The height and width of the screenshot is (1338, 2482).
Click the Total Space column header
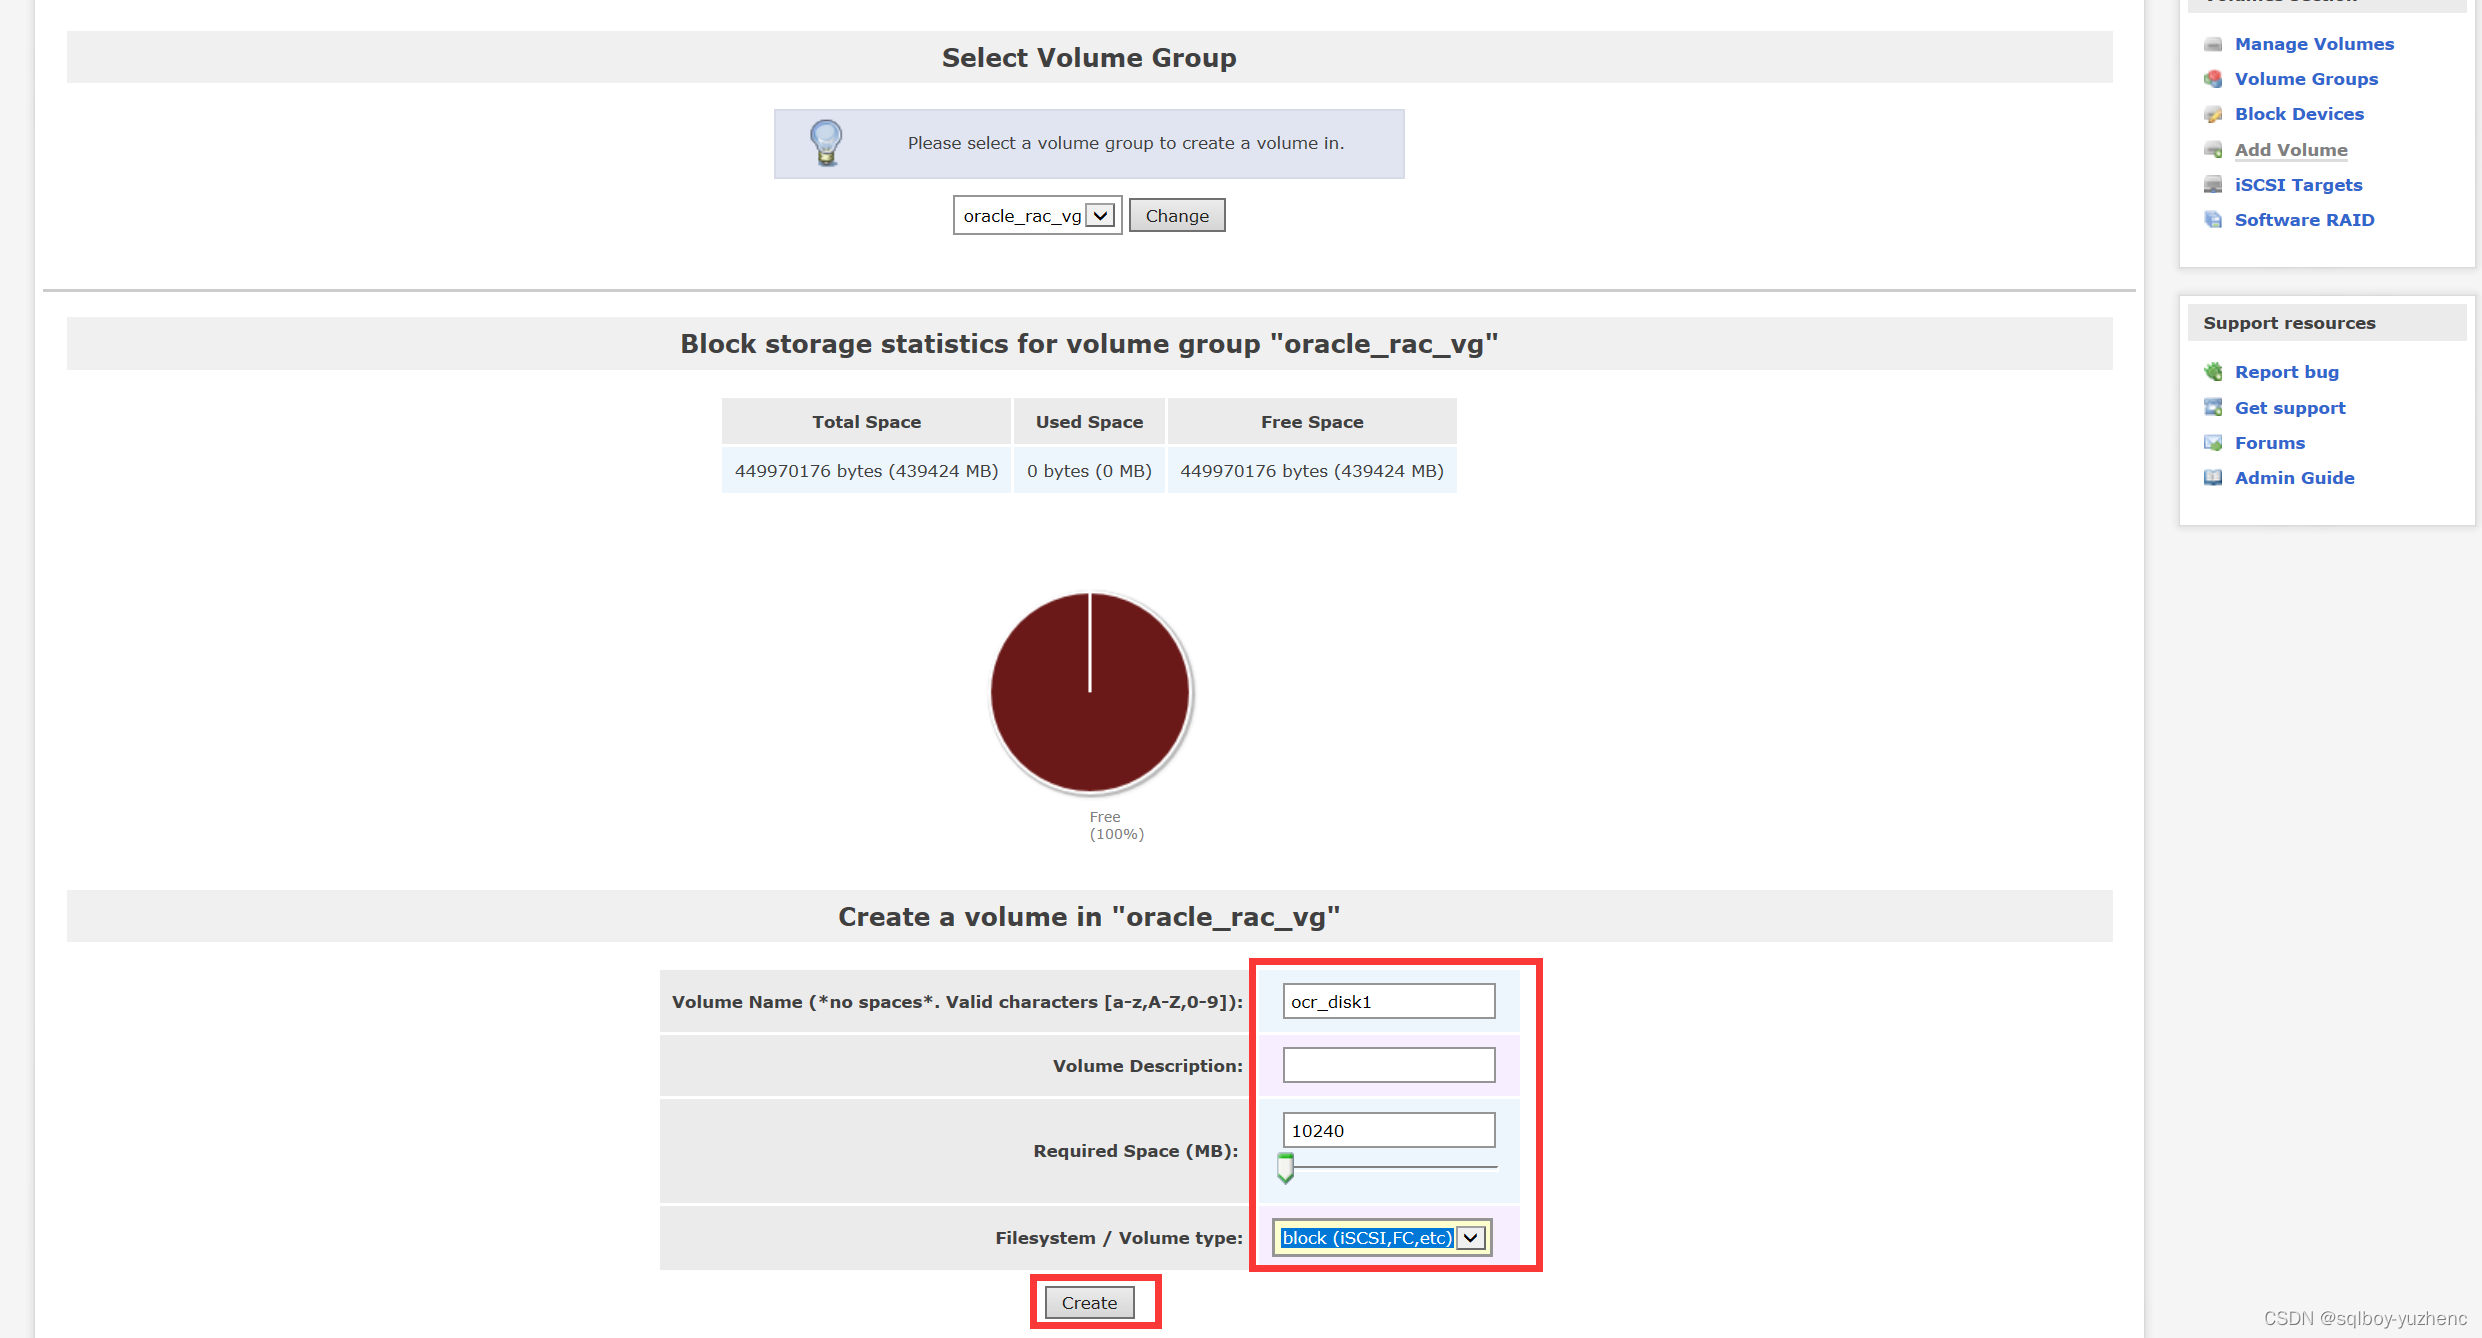tap(866, 422)
